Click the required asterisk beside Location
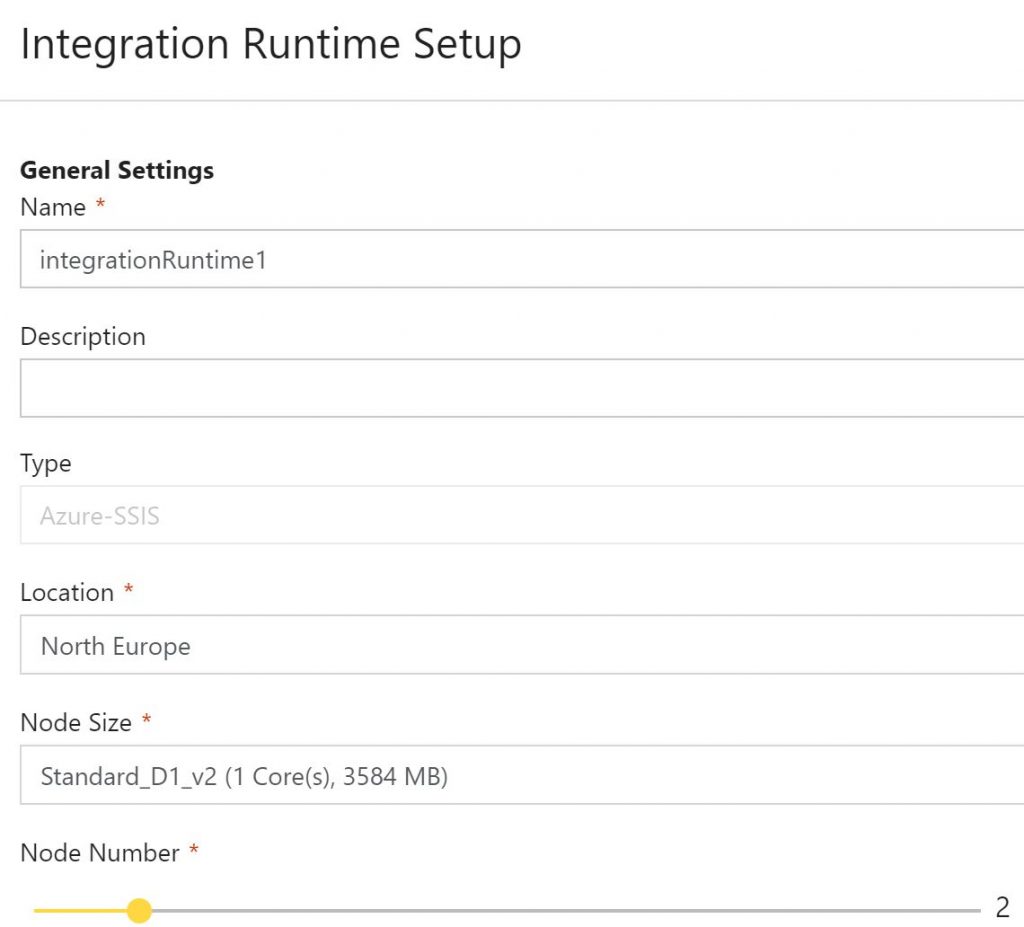Screen dimensions: 1024x927 [128, 591]
